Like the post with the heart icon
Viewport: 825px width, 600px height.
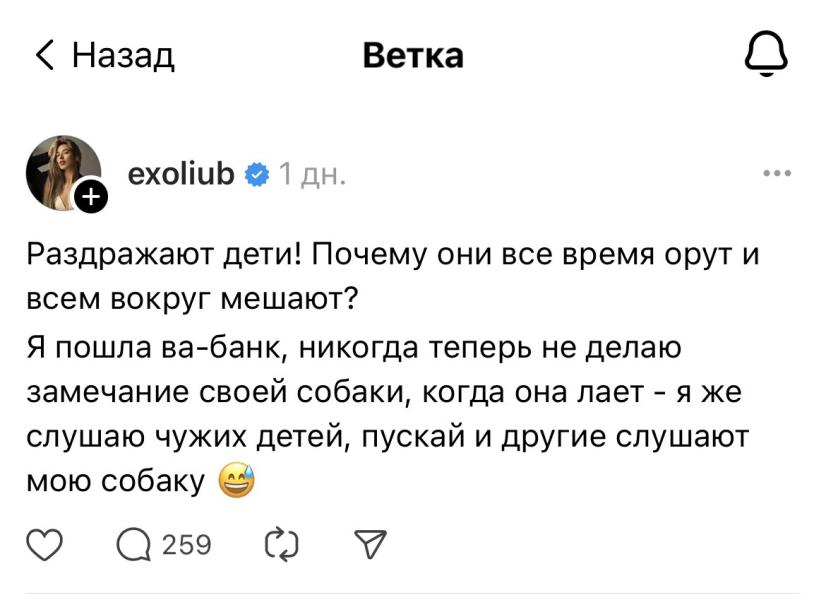45,545
